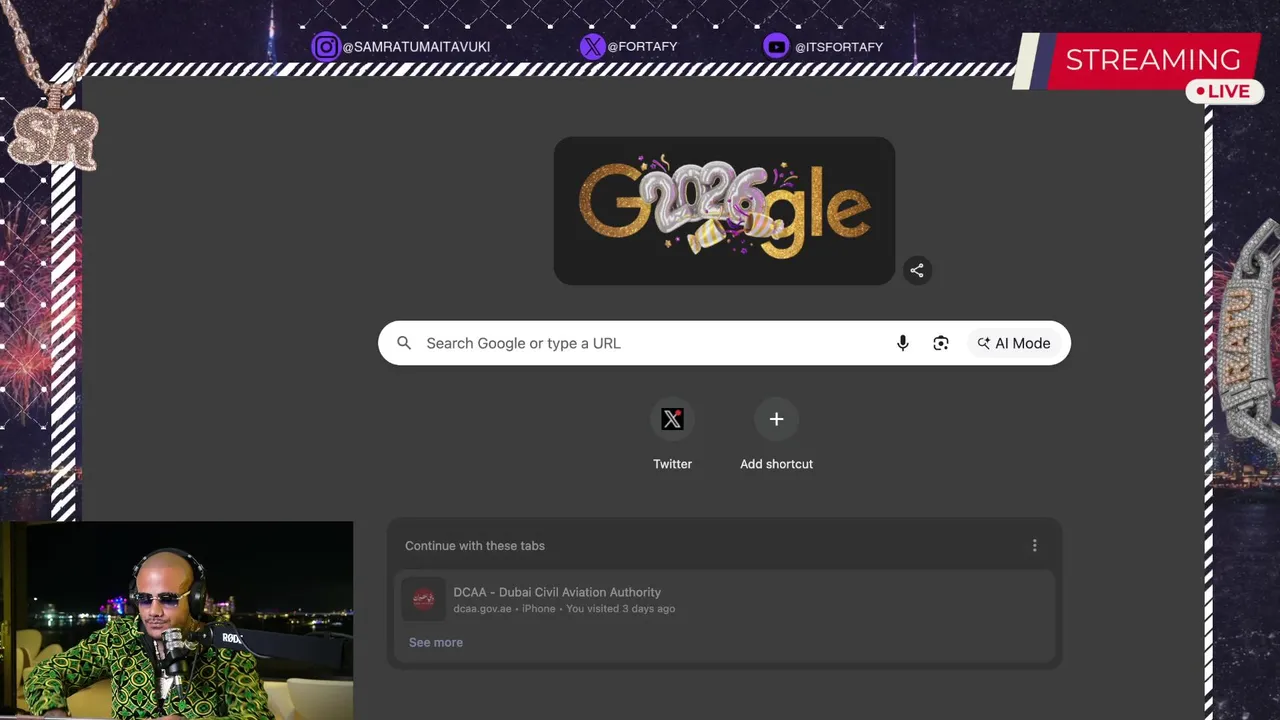Click the magnifier icon in the search box
Screen dimensions: 1280x720
tap(404, 343)
